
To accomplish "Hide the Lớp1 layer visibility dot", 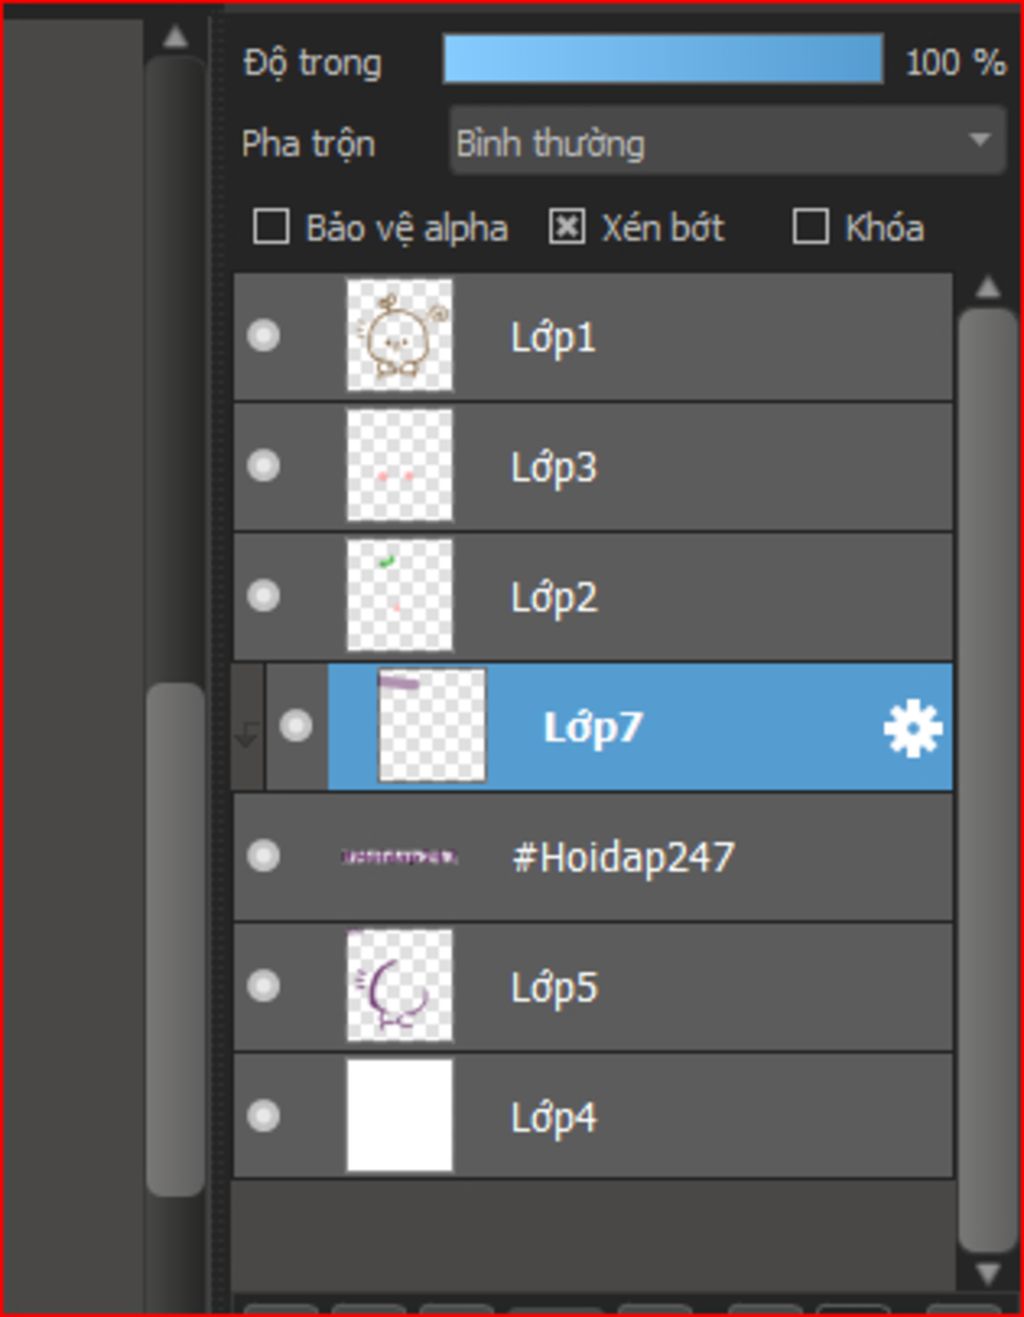I will [x=263, y=335].
